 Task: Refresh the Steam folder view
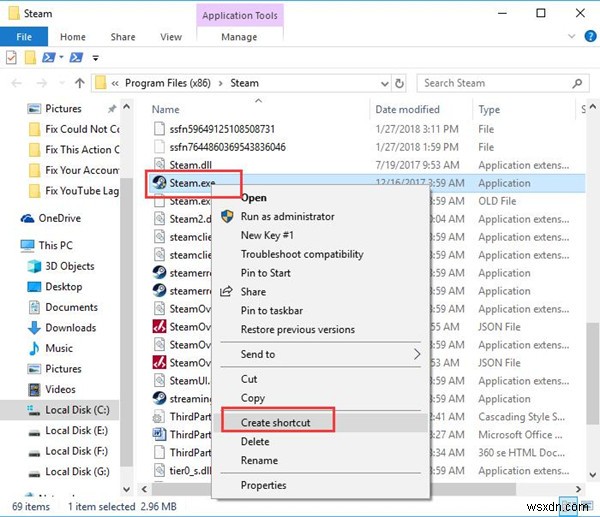click(x=399, y=83)
